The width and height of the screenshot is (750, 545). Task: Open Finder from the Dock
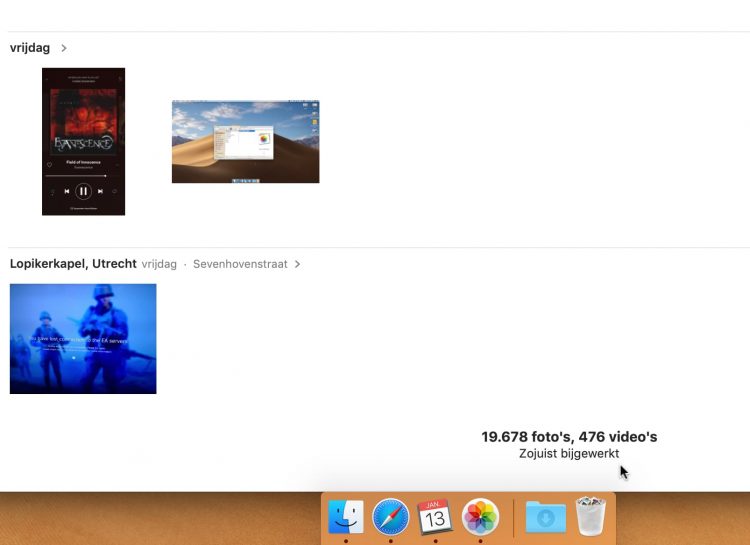(346, 517)
